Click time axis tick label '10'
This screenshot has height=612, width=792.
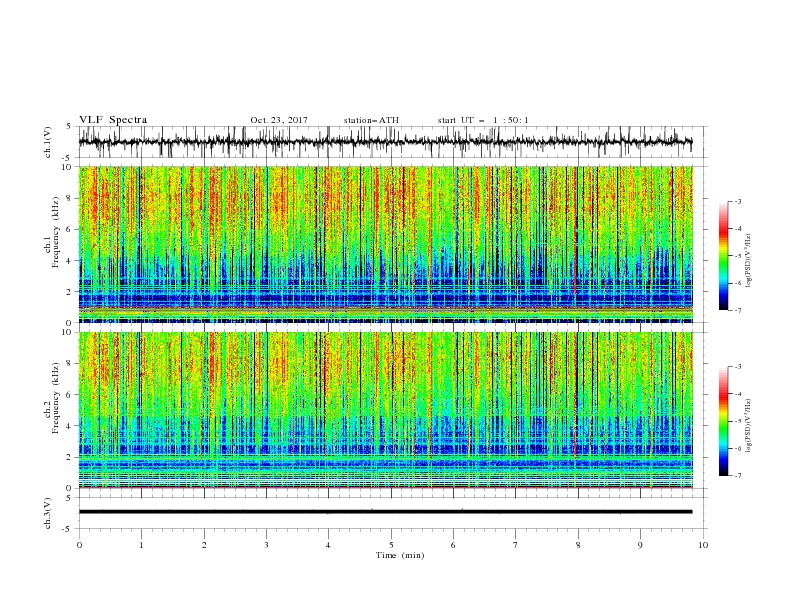tap(703, 545)
